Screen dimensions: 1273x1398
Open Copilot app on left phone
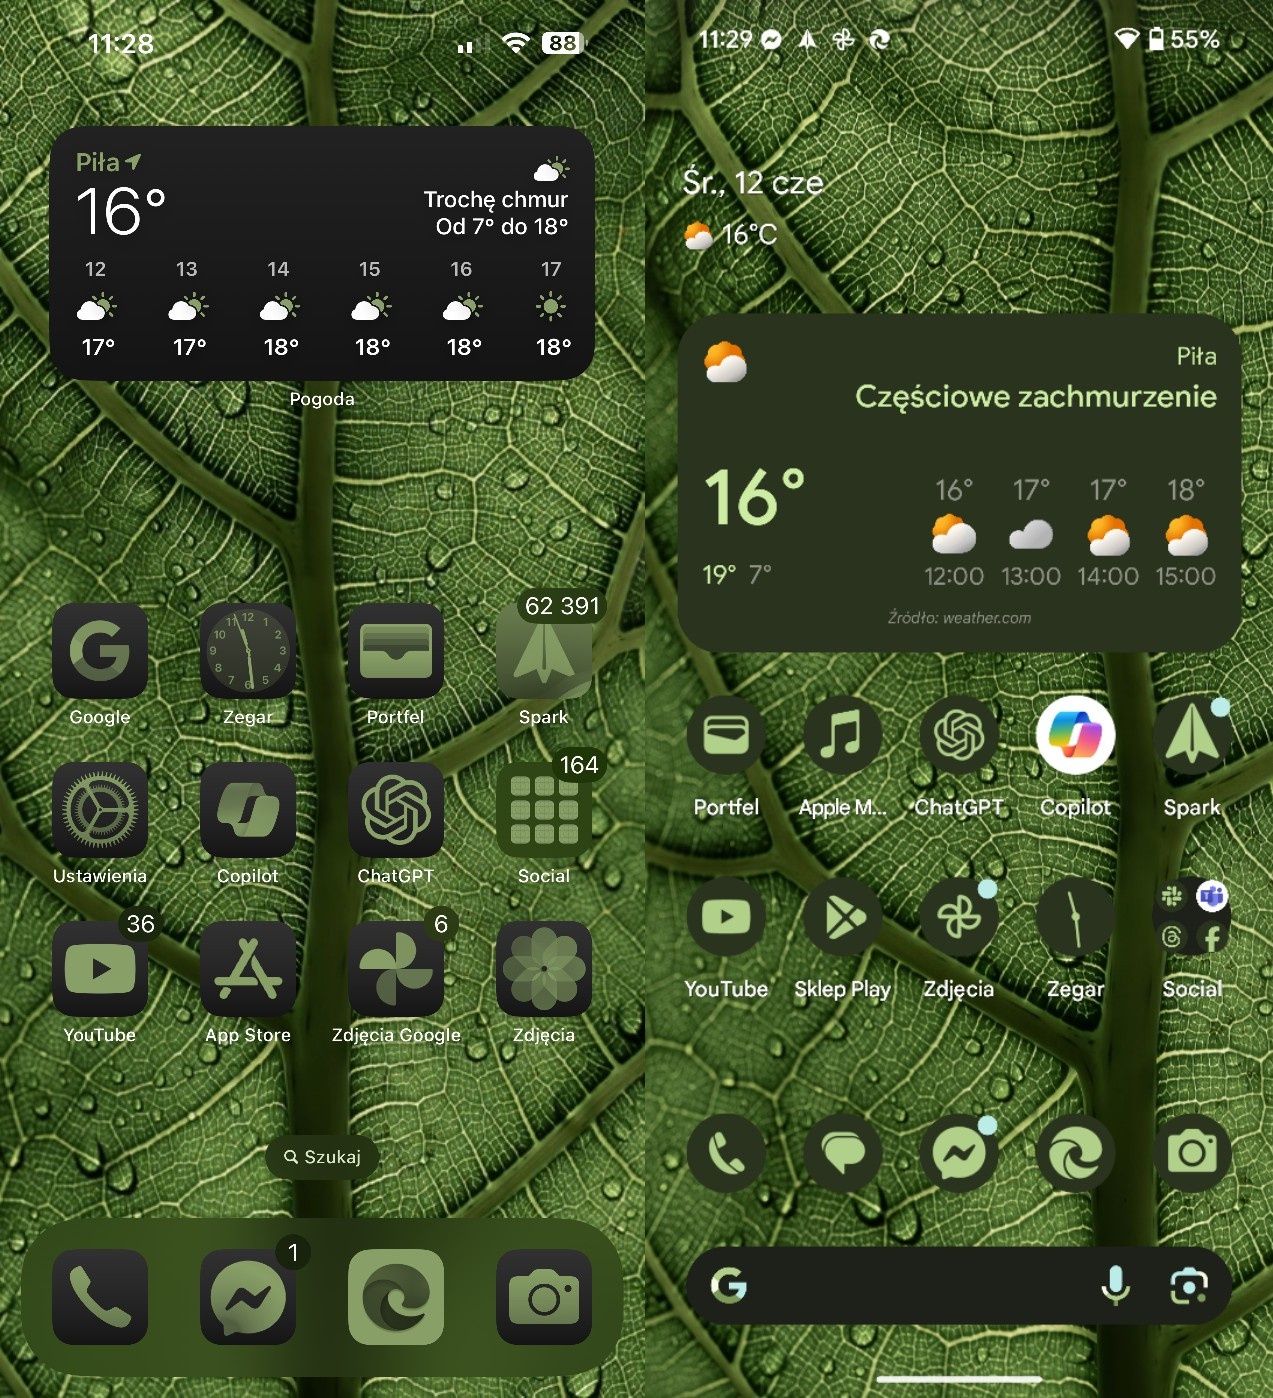pyautogui.click(x=248, y=809)
